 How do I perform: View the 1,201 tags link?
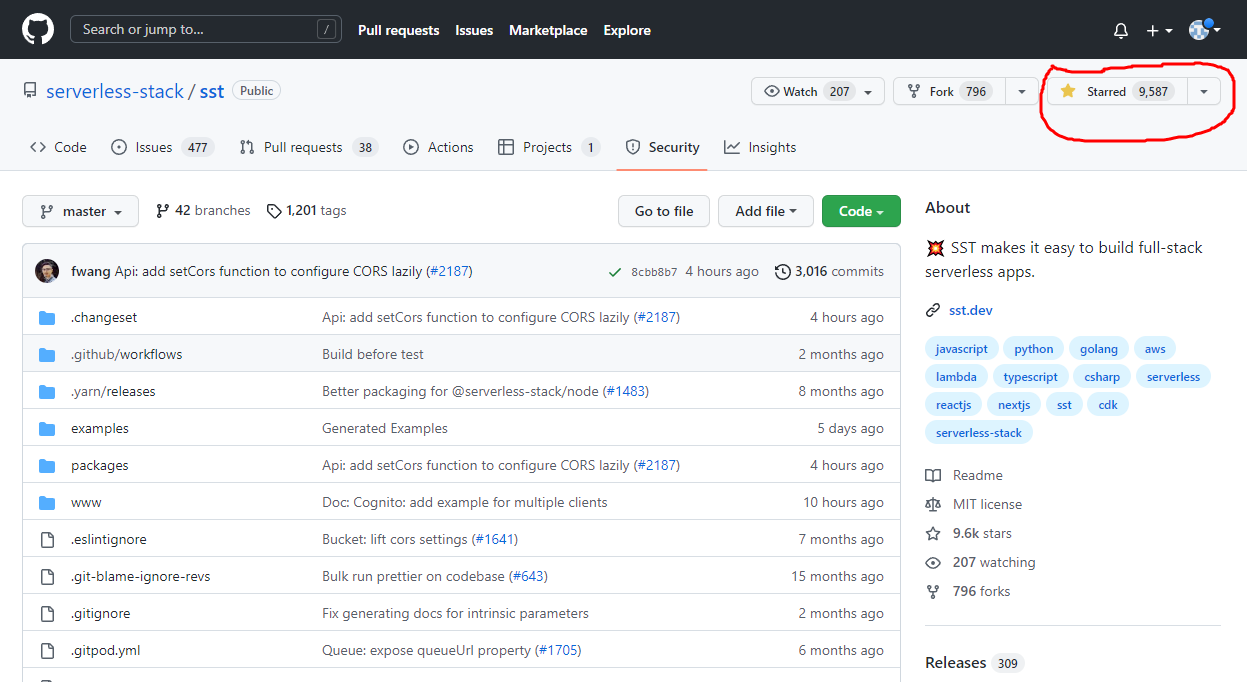click(306, 211)
